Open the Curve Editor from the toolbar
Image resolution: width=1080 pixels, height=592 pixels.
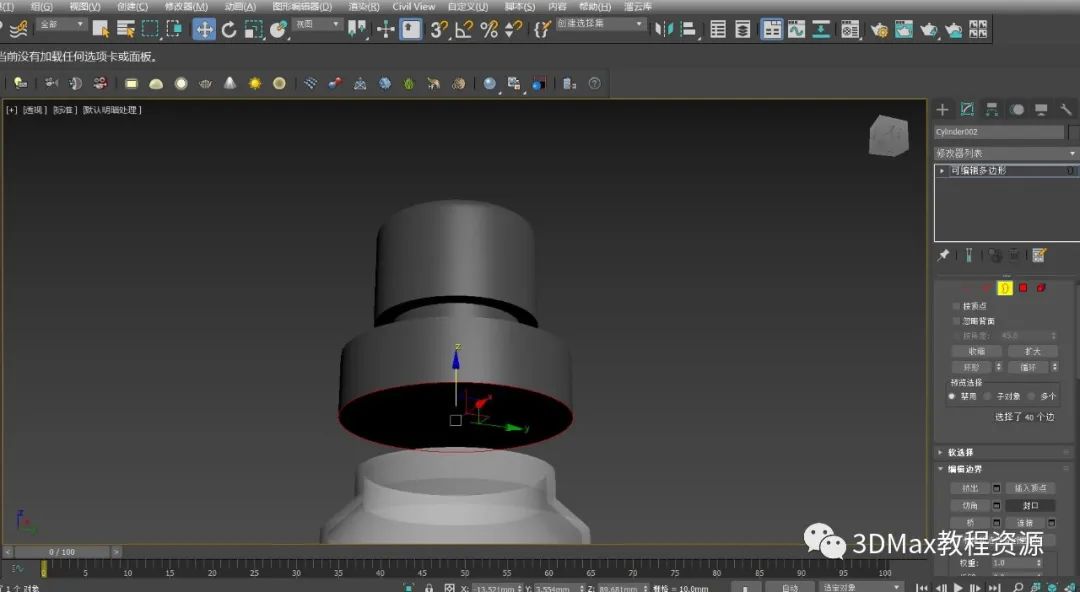(796, 29)
